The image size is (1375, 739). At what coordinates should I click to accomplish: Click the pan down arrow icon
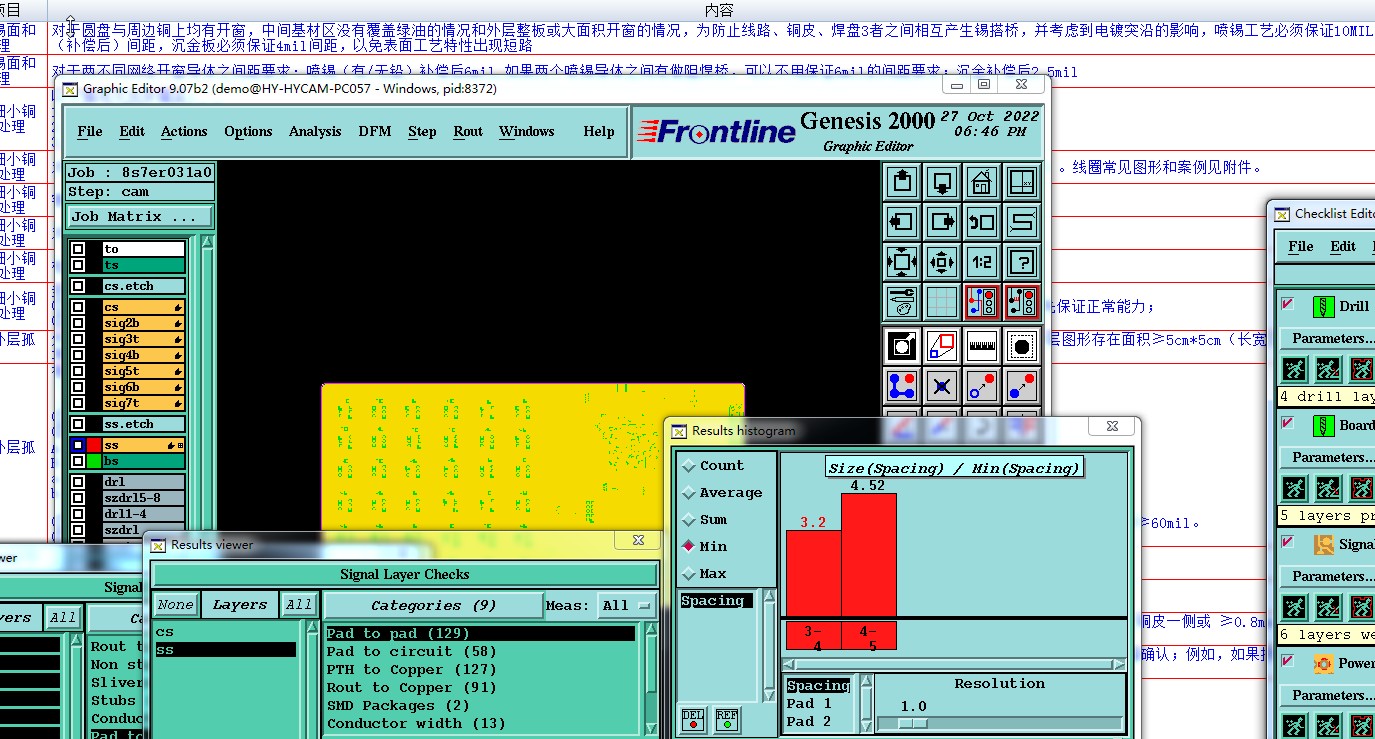click(x=941, y=183)
